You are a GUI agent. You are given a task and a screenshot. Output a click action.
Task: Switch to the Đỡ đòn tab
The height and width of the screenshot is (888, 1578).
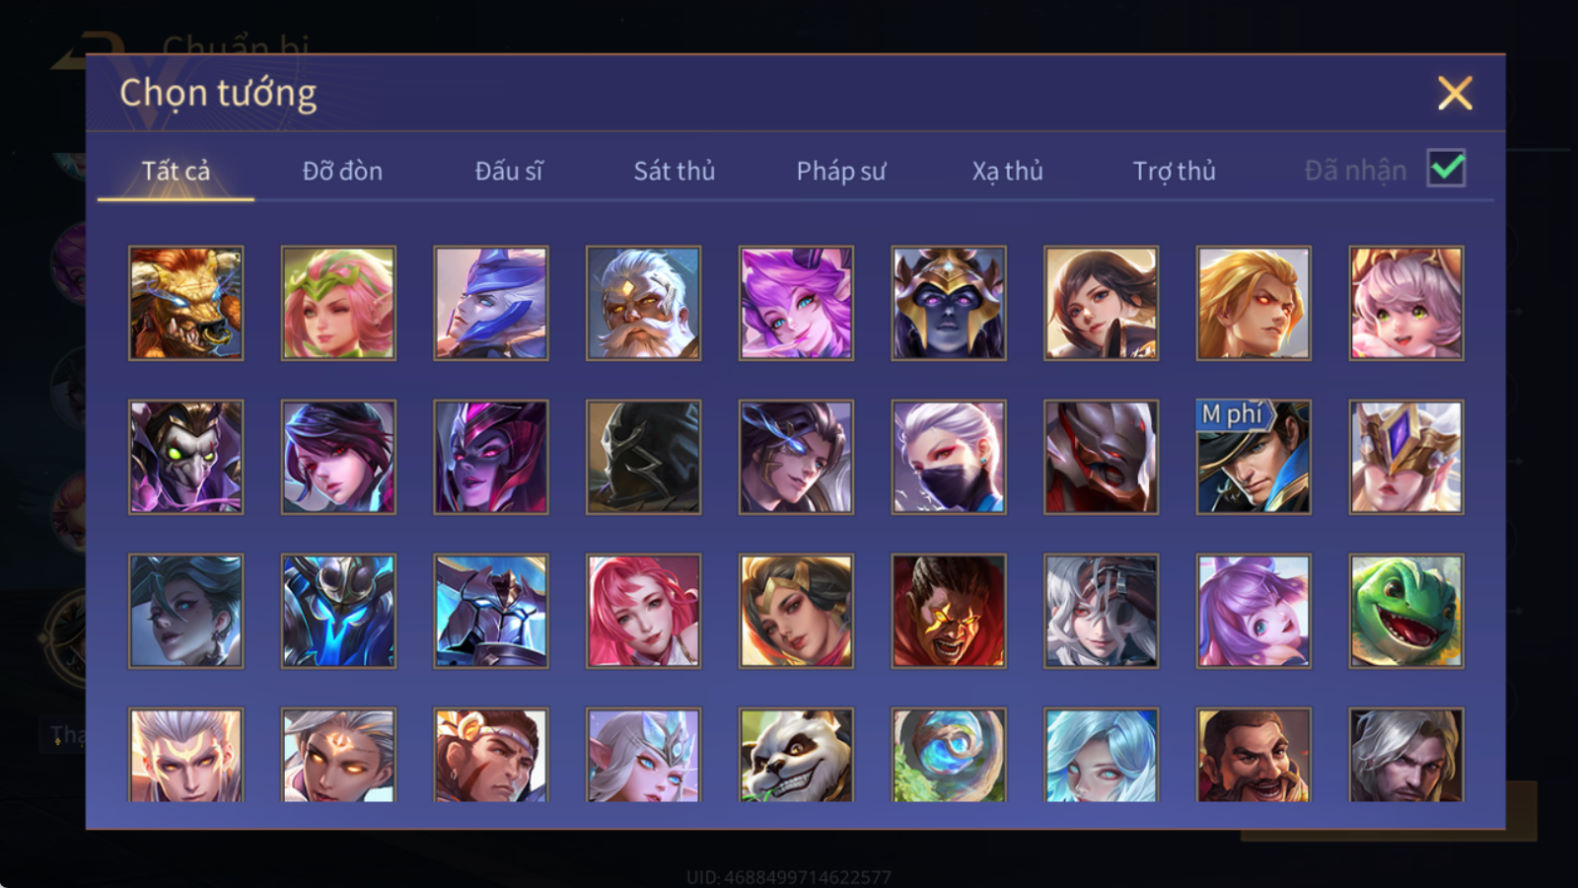(342, 171)
